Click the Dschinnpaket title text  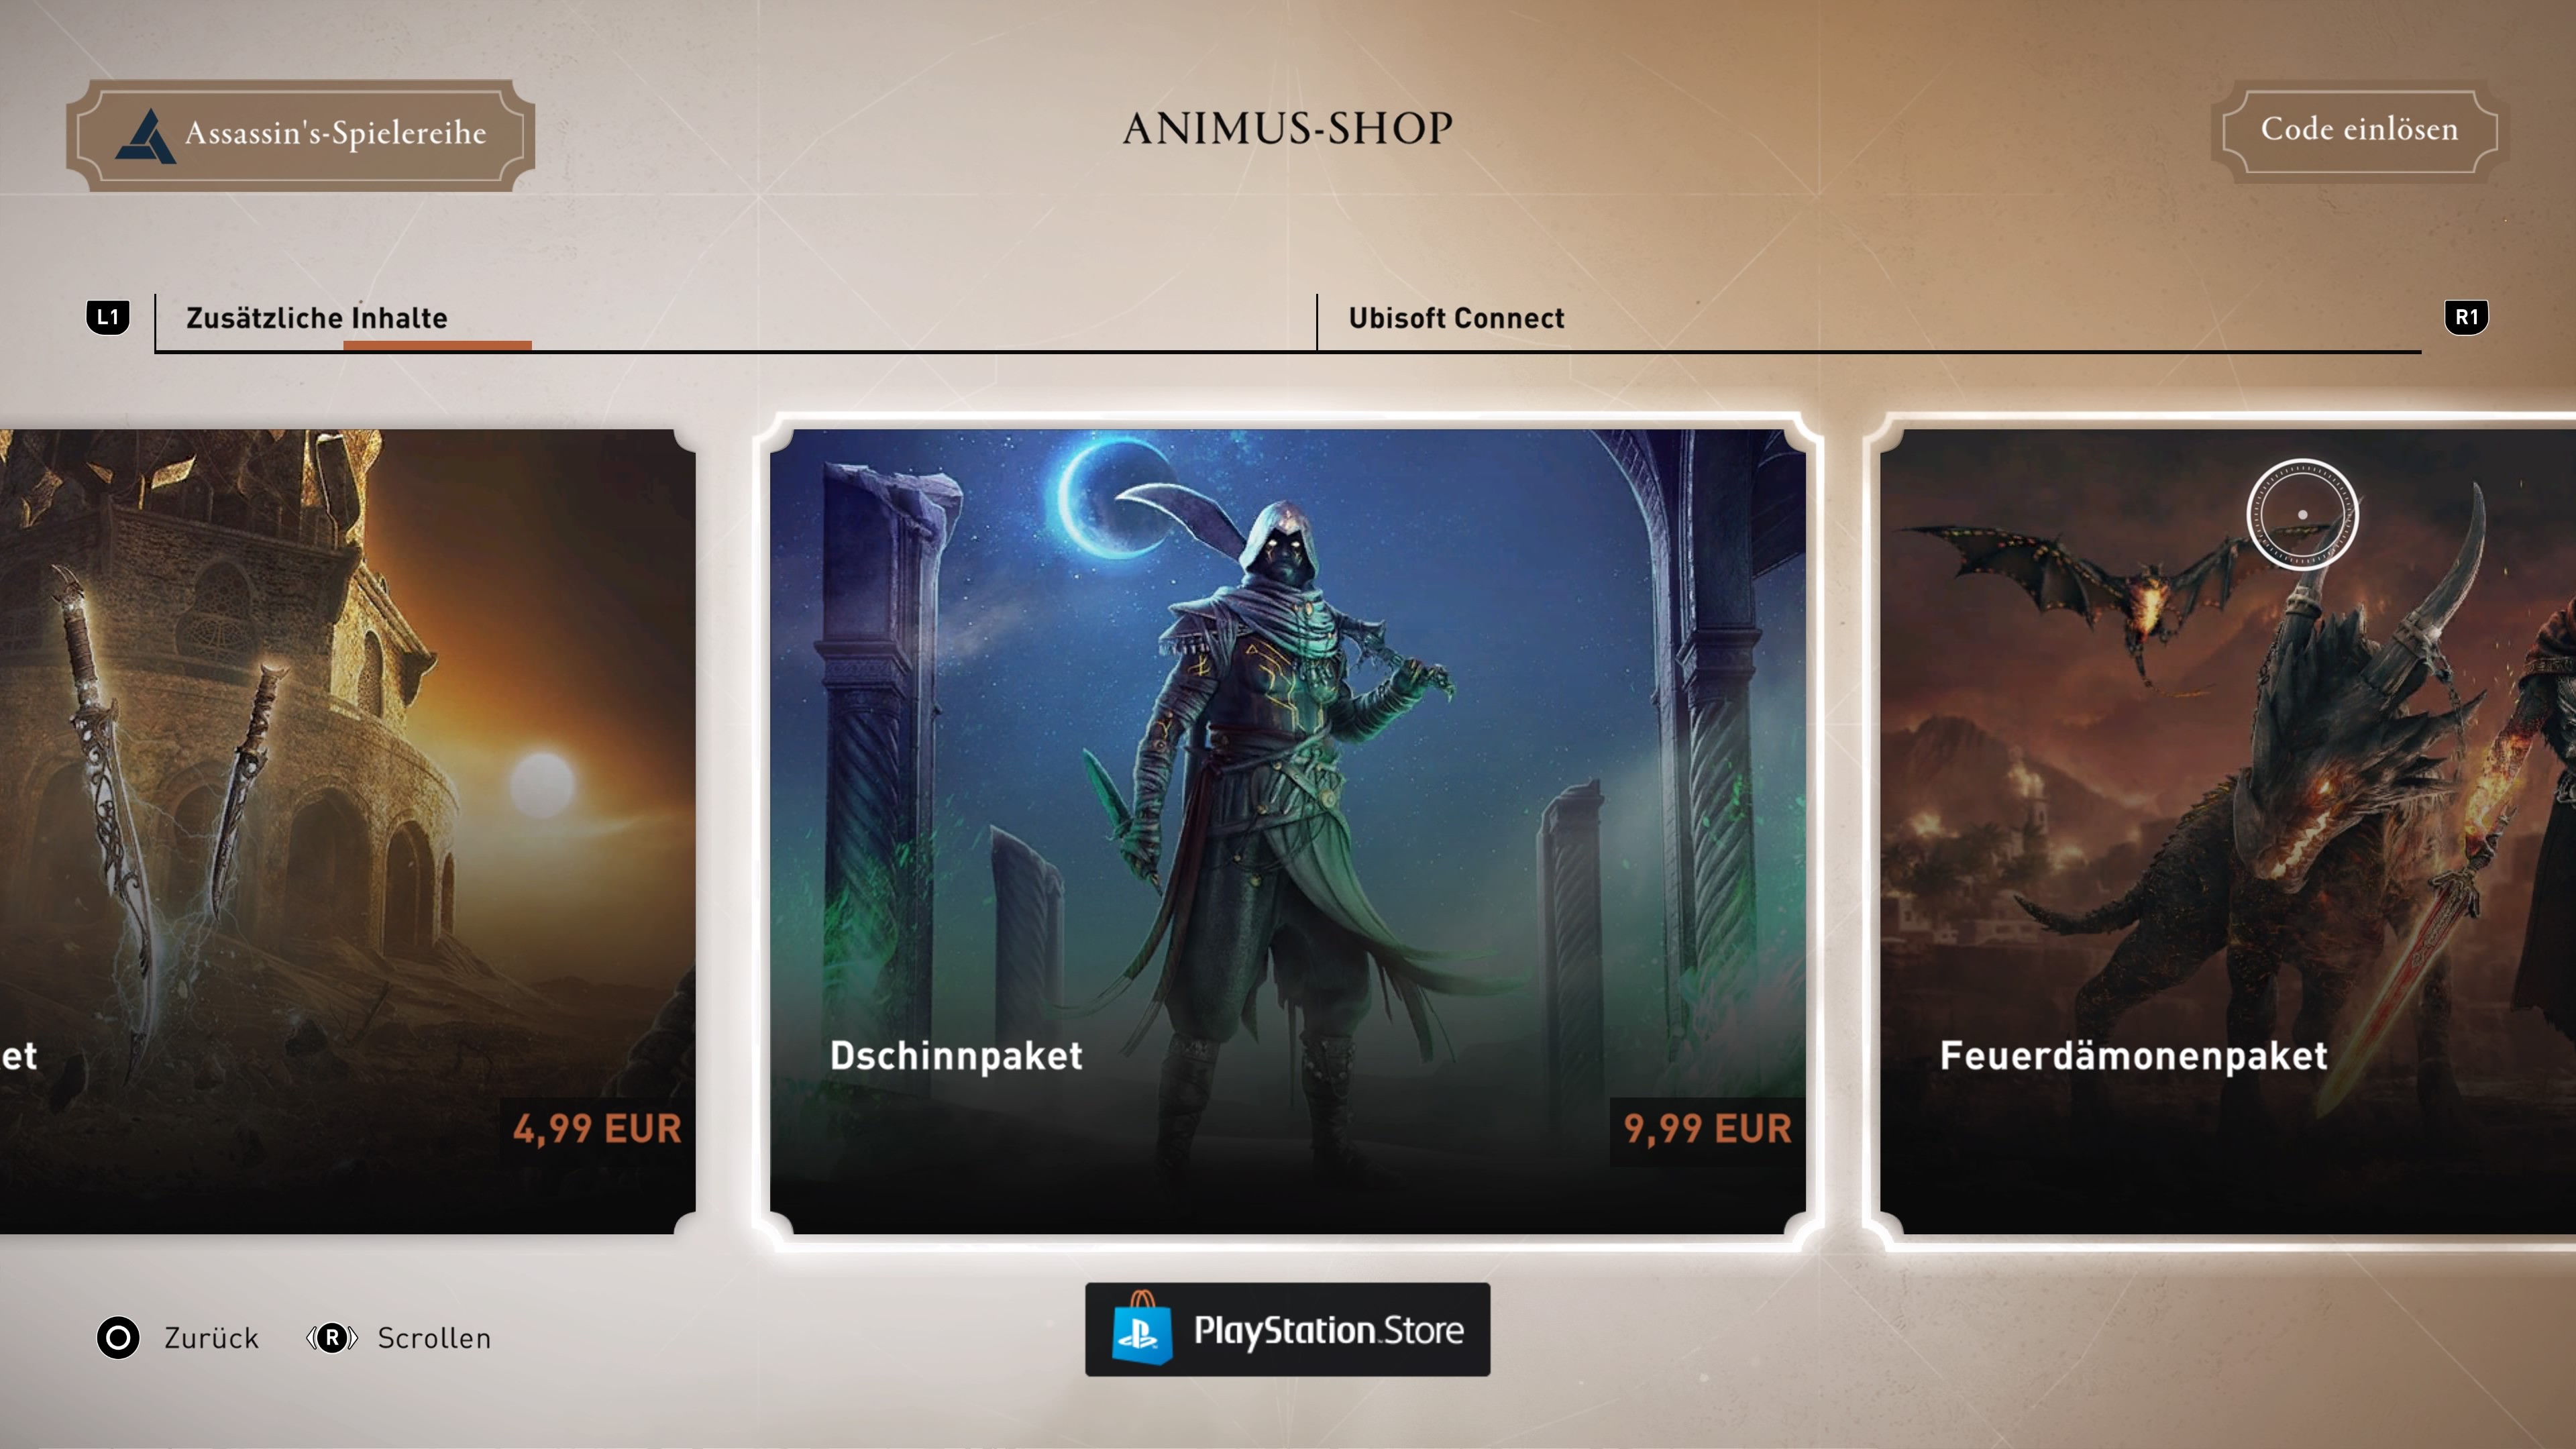[956, 1055]
